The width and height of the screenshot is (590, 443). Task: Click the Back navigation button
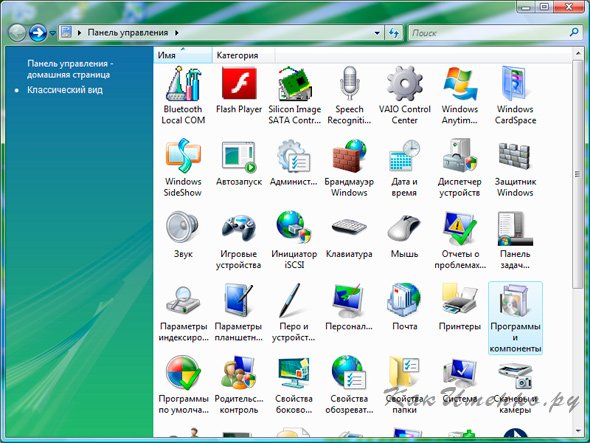(17, 33)
